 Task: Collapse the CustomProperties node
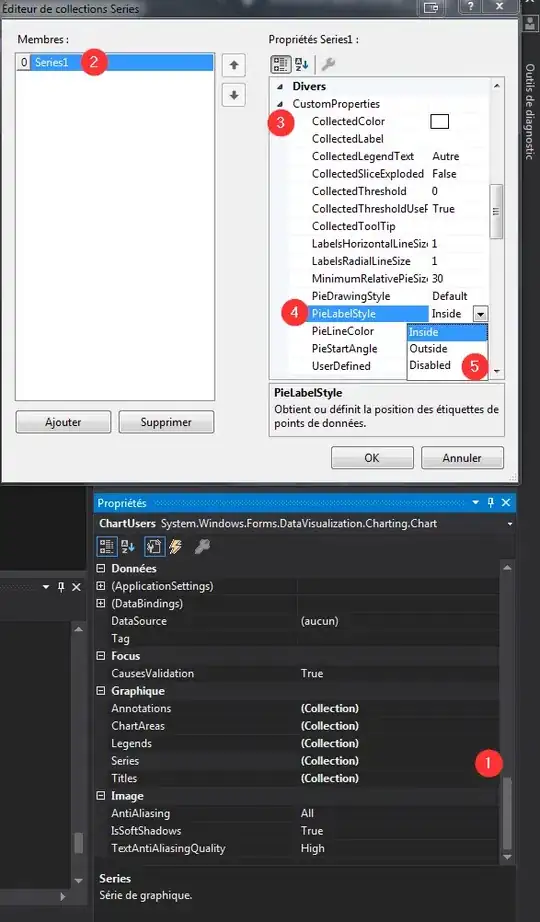pos(280,104)
